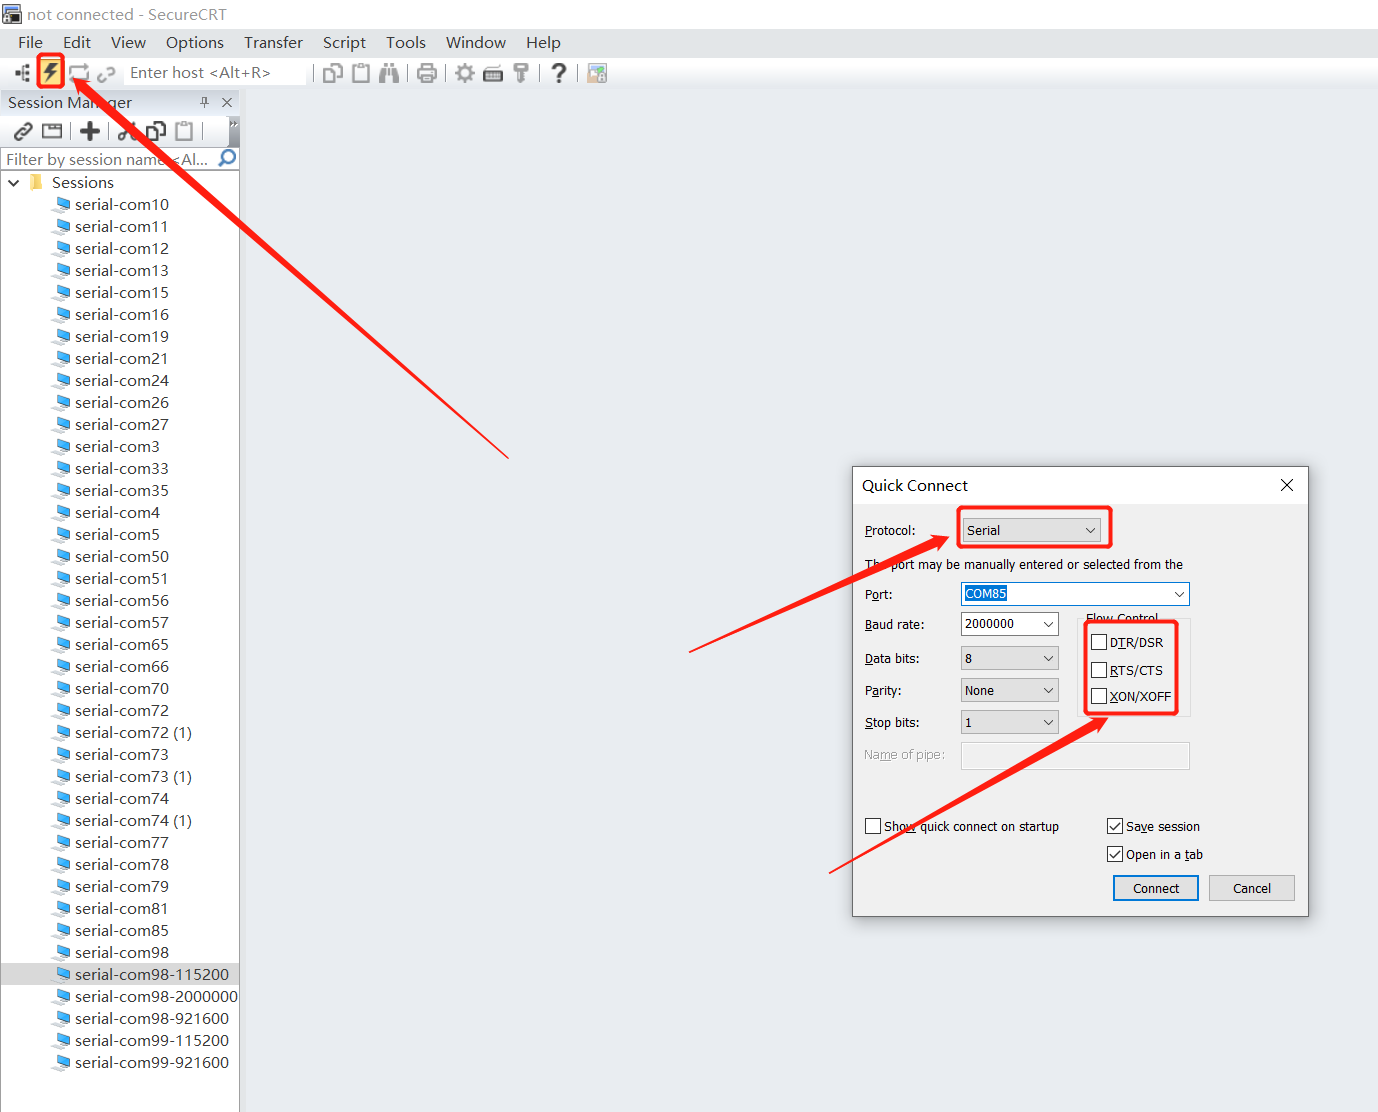
Task: Open the Session Manager toolbar icon
Action: (22, 73)
